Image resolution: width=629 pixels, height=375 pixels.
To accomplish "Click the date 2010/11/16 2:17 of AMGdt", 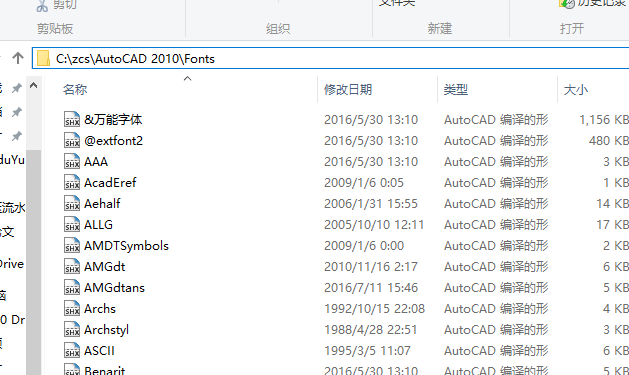I will click(x=371, y=267).
